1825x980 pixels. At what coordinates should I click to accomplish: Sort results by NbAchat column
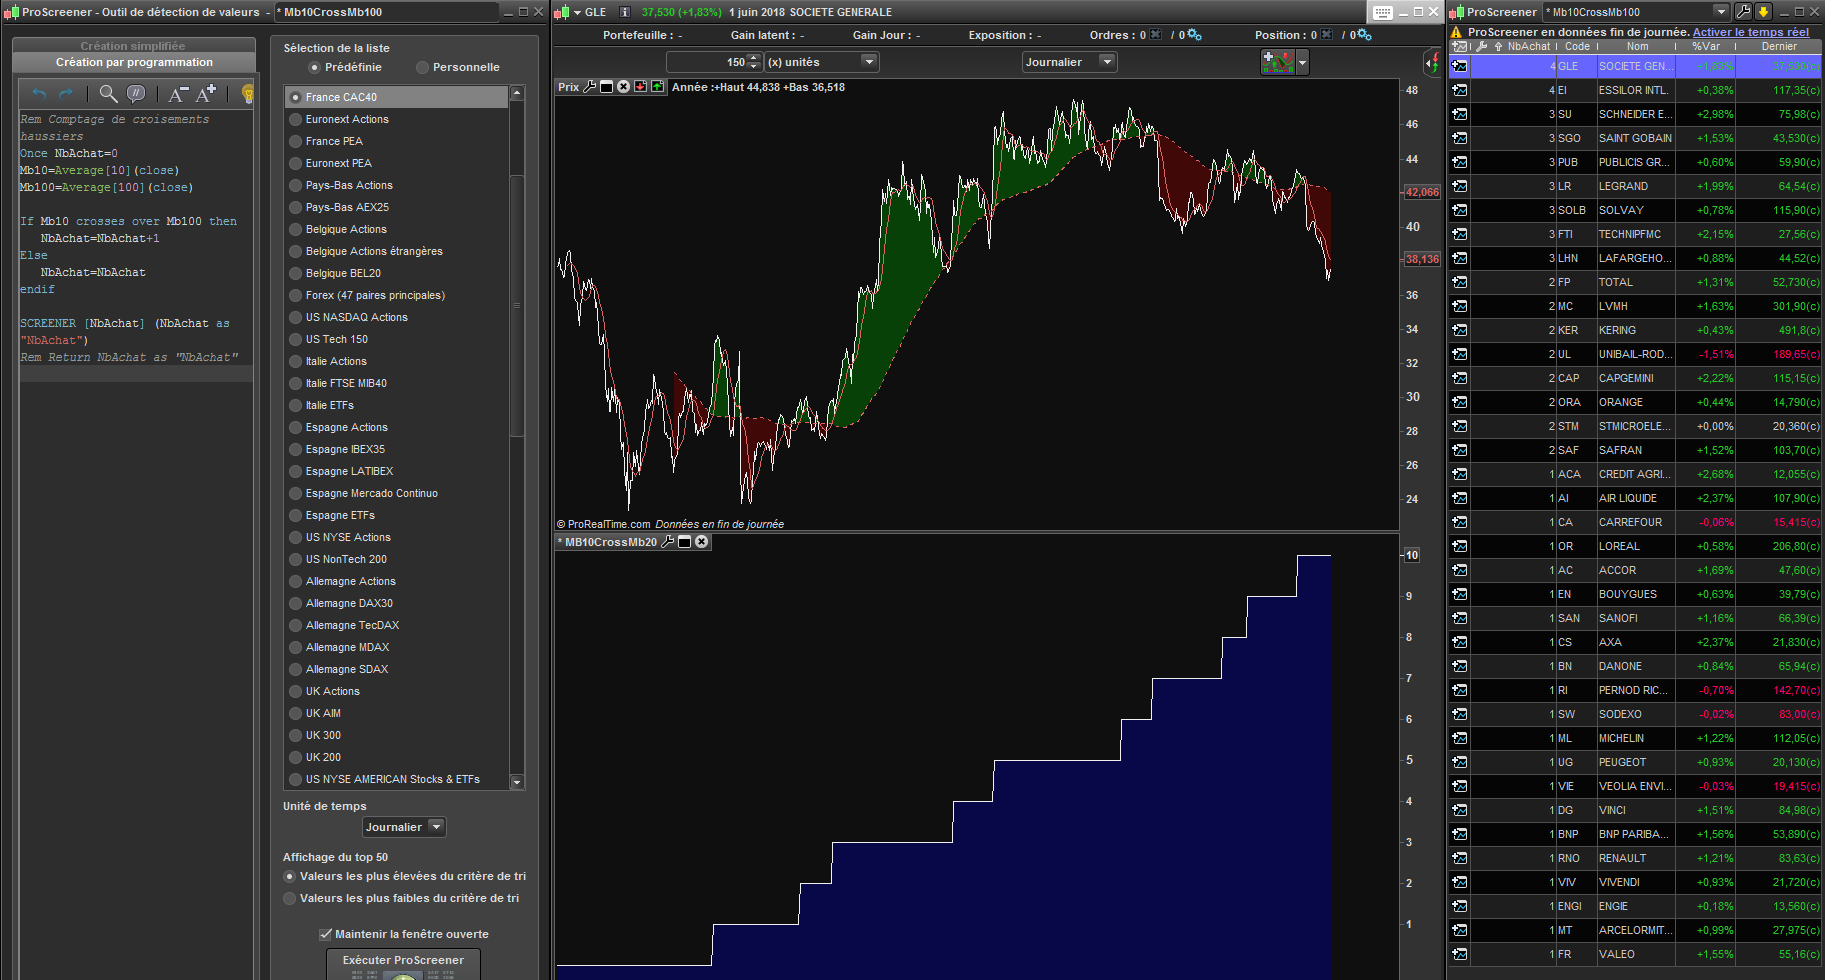pyautogui.click(x=1529, y=46)
